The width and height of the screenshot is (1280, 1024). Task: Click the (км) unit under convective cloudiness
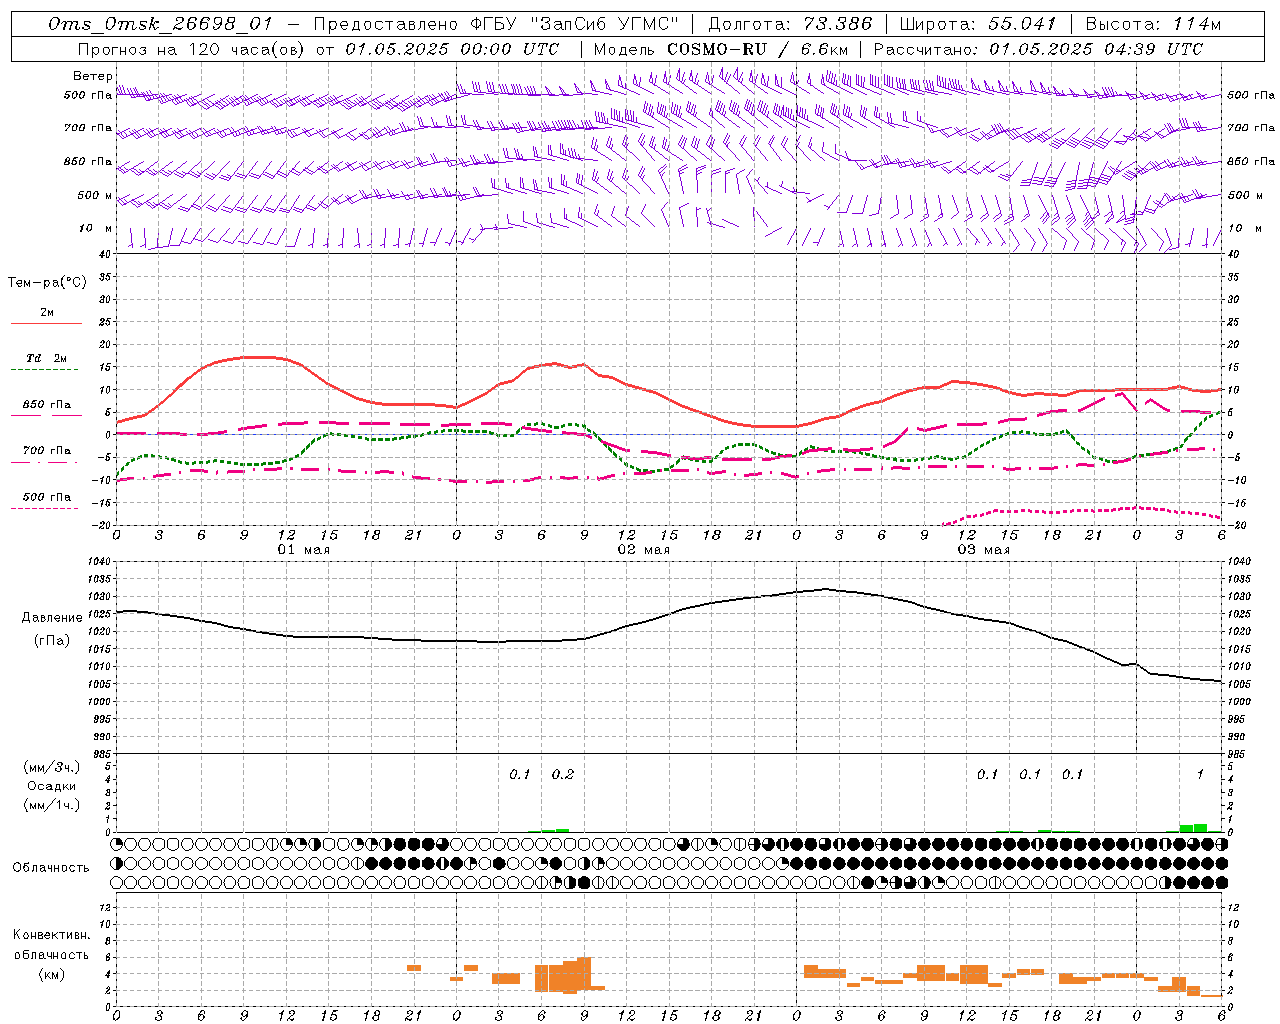pyautogui.click(x=51, y=974)
